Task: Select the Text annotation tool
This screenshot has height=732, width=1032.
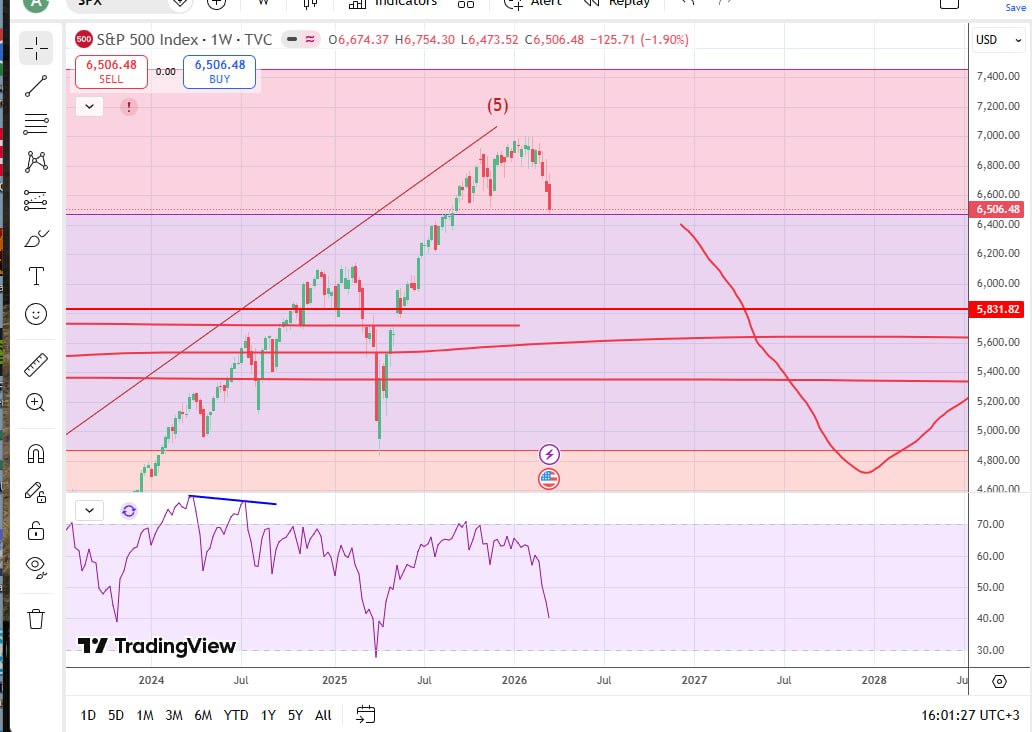Action: [36, 276]
